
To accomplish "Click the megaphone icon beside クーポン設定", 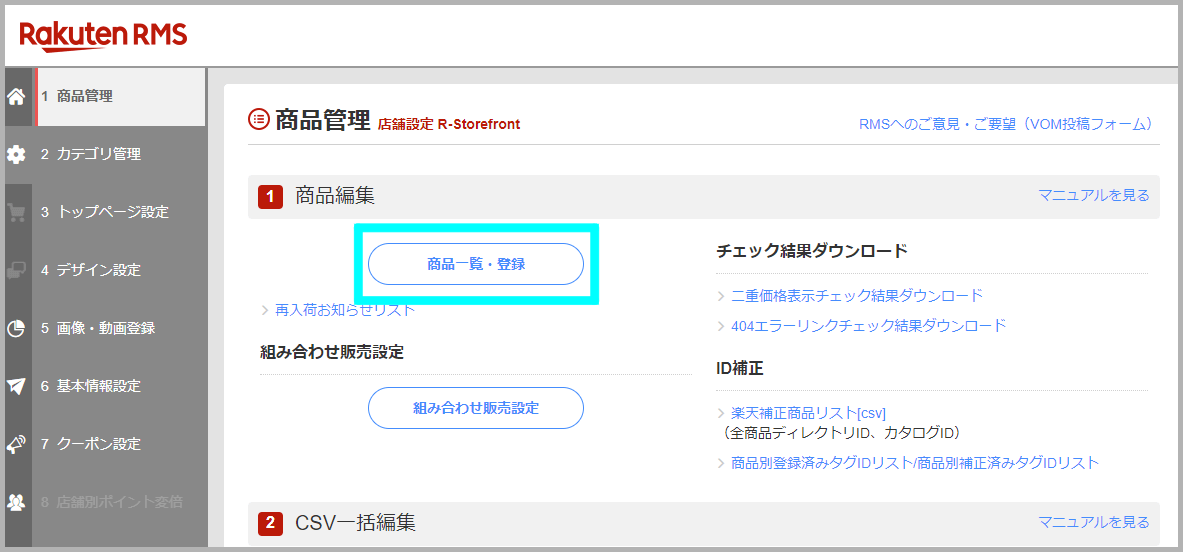I will tap(16, 444).
